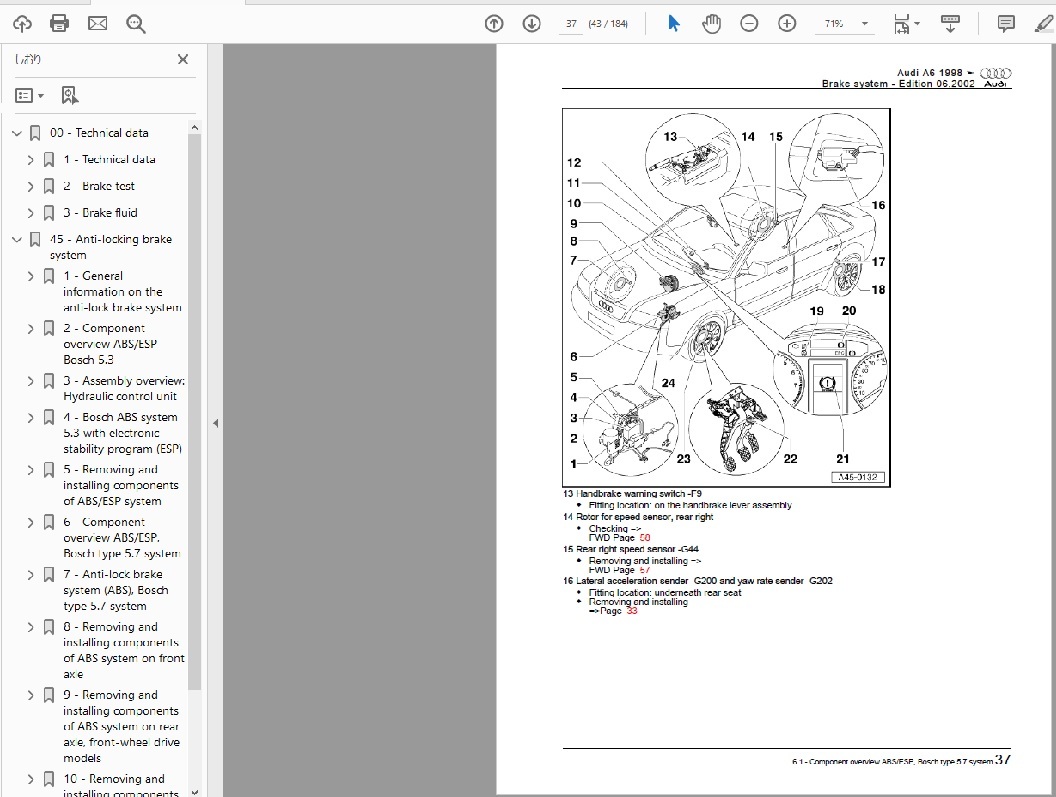This screenshot has height=797, width=1056.
Task: Send the file by email icon
Action: pyautogui.click(x=98, y=24)
